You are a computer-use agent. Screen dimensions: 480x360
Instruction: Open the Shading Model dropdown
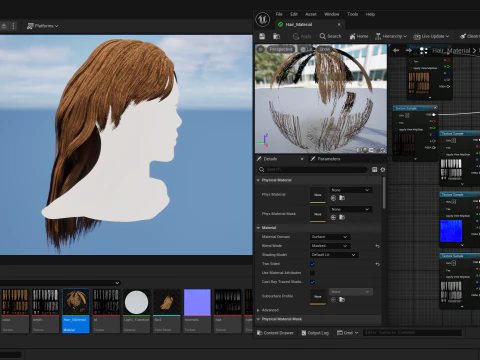334,255
